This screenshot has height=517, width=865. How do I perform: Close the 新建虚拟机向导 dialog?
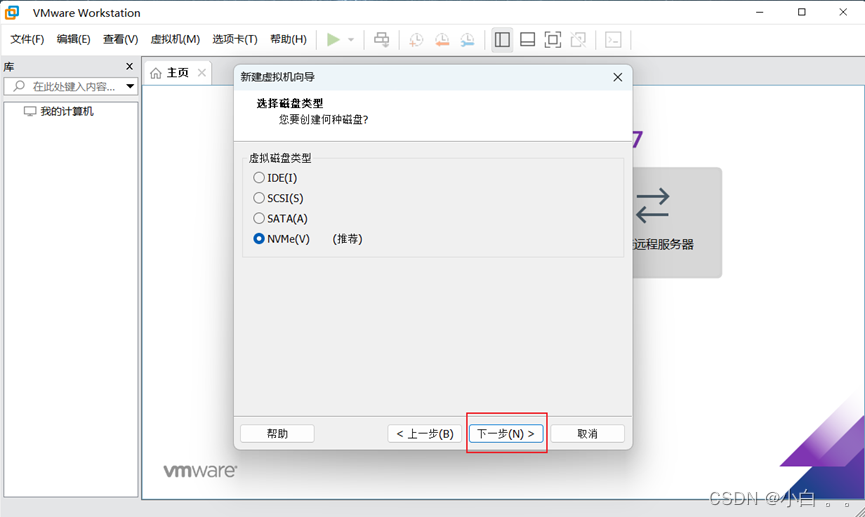click(618, 77)
